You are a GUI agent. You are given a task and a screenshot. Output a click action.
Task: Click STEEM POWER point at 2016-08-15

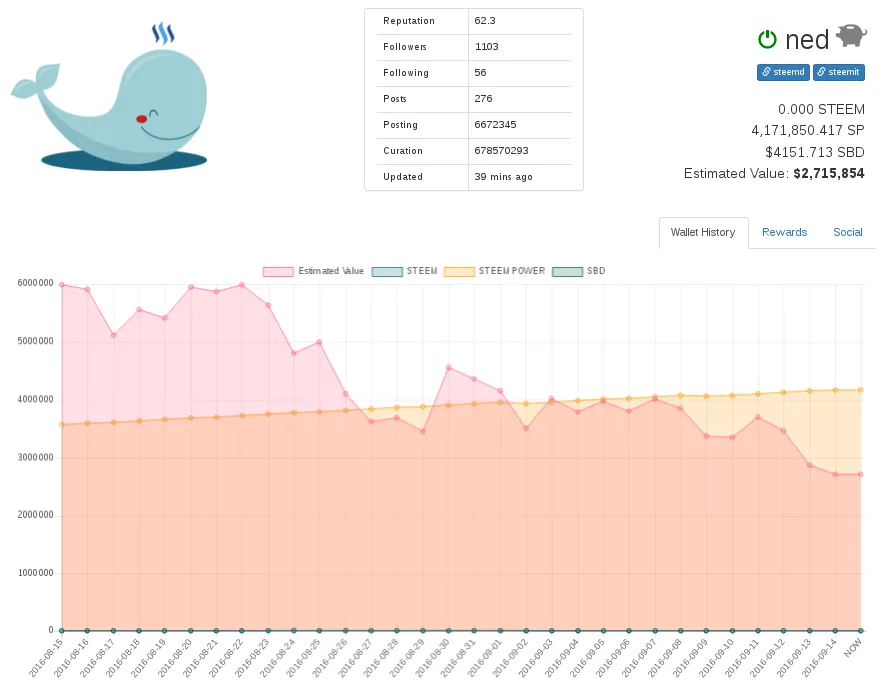point(62,425)
